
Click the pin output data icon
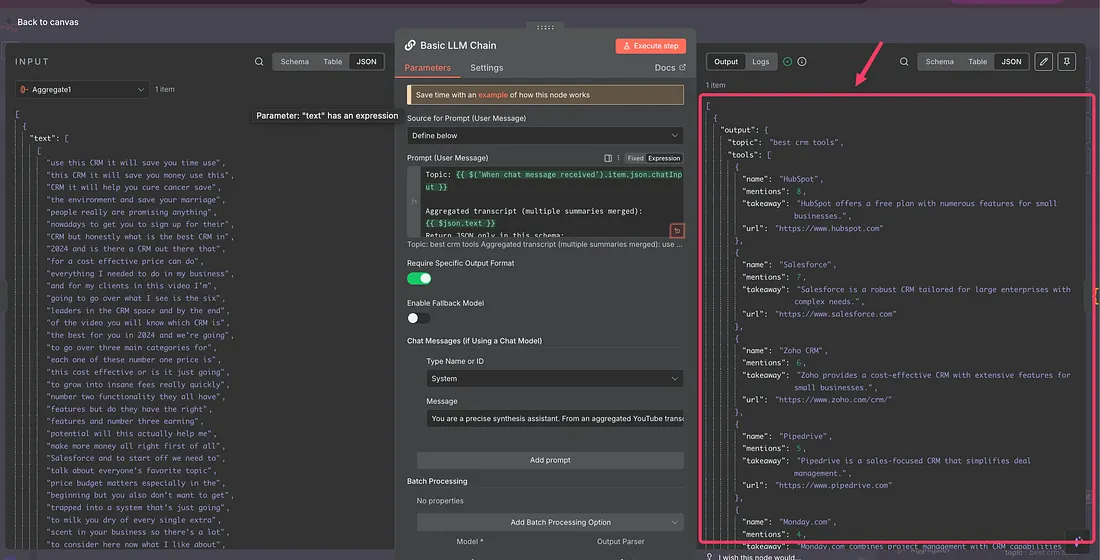pos(1067,62)
